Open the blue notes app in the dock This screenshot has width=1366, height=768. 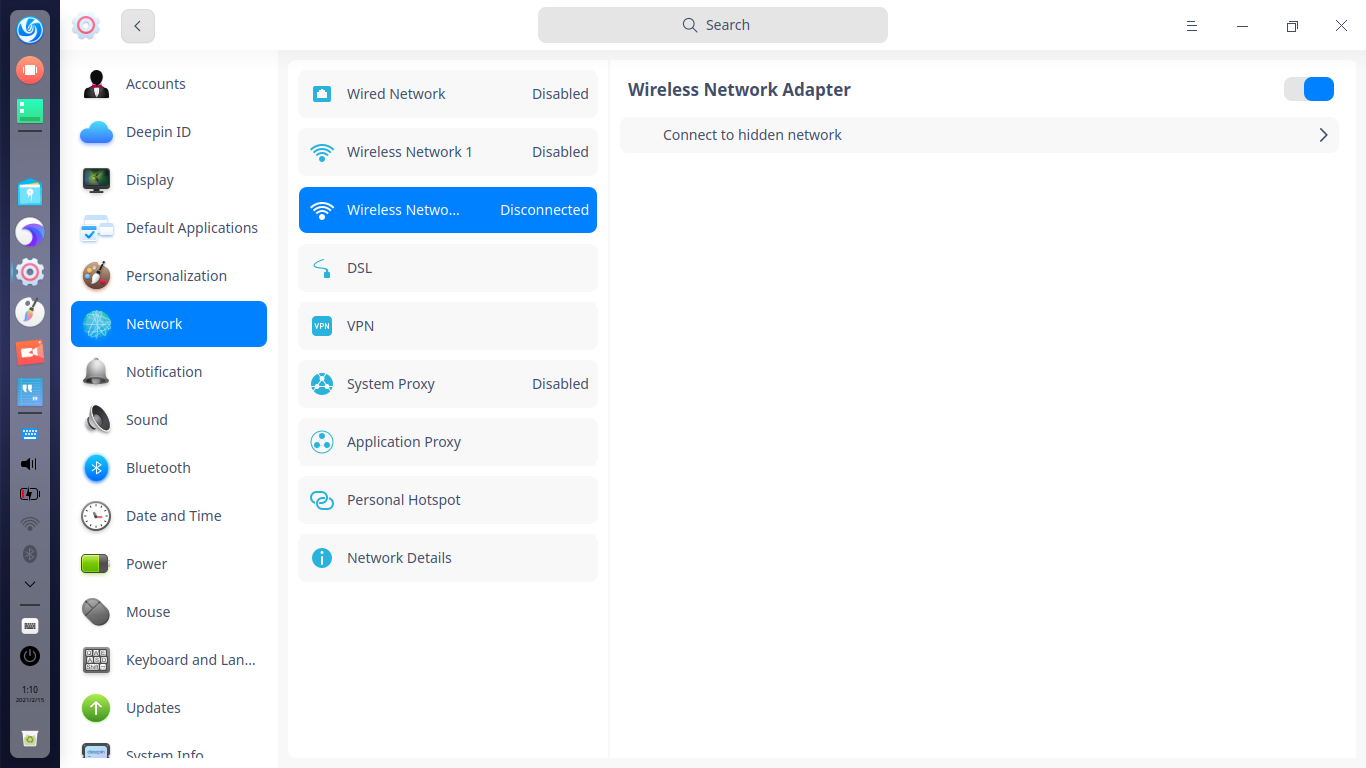[x=30, y=392]
